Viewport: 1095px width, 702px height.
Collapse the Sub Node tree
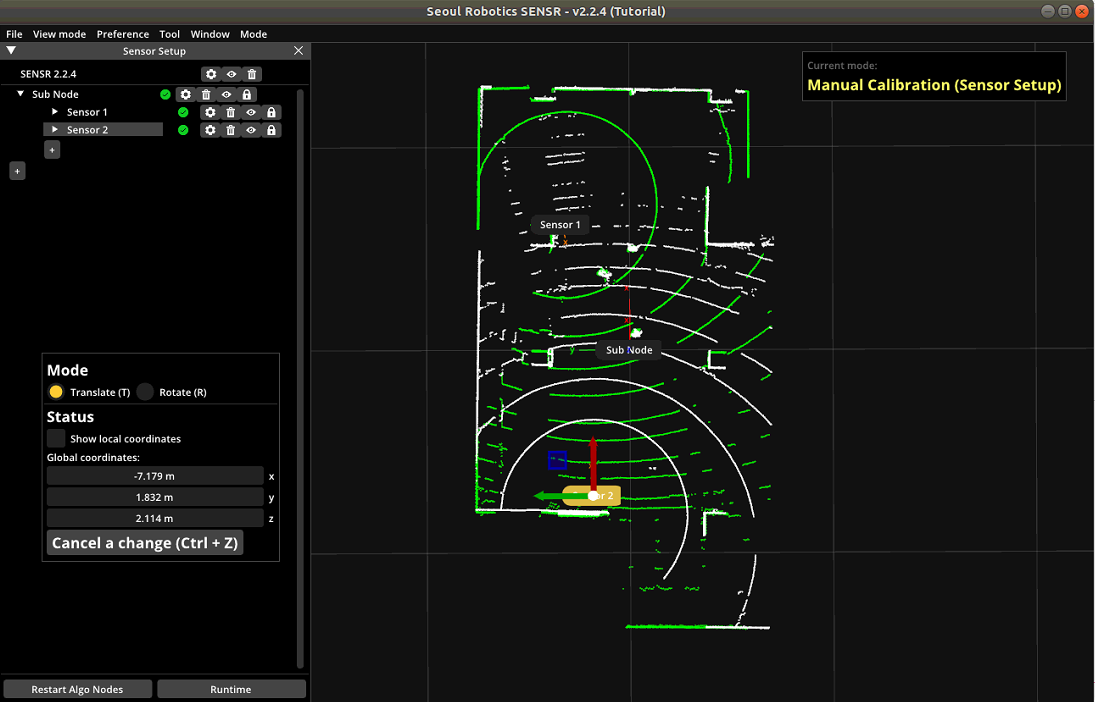(21, 94)
